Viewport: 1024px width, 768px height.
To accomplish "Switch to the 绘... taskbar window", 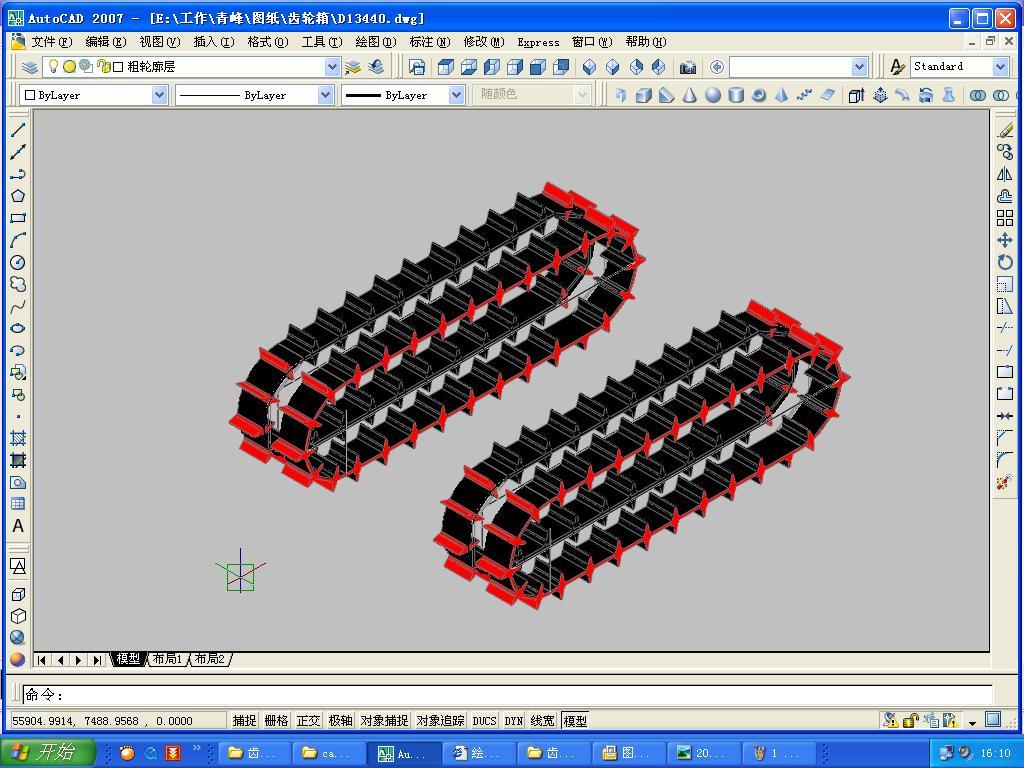I will tap(479, 753).
